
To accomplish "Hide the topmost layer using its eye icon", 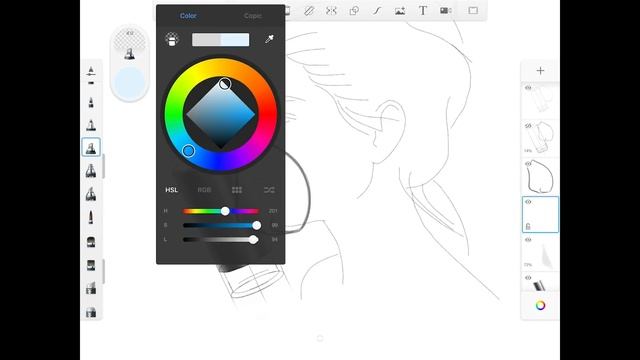I will pyautogui.click(x=528, y=88).
